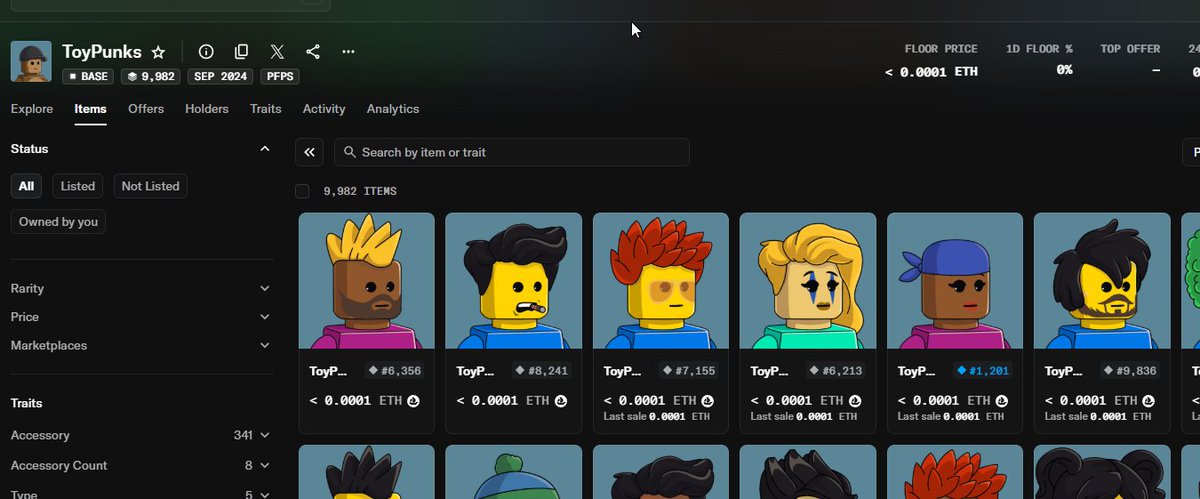The height and width of the screenshot is (499, 1200).
Task: Collapse the Status section
Action: (264, 149)
